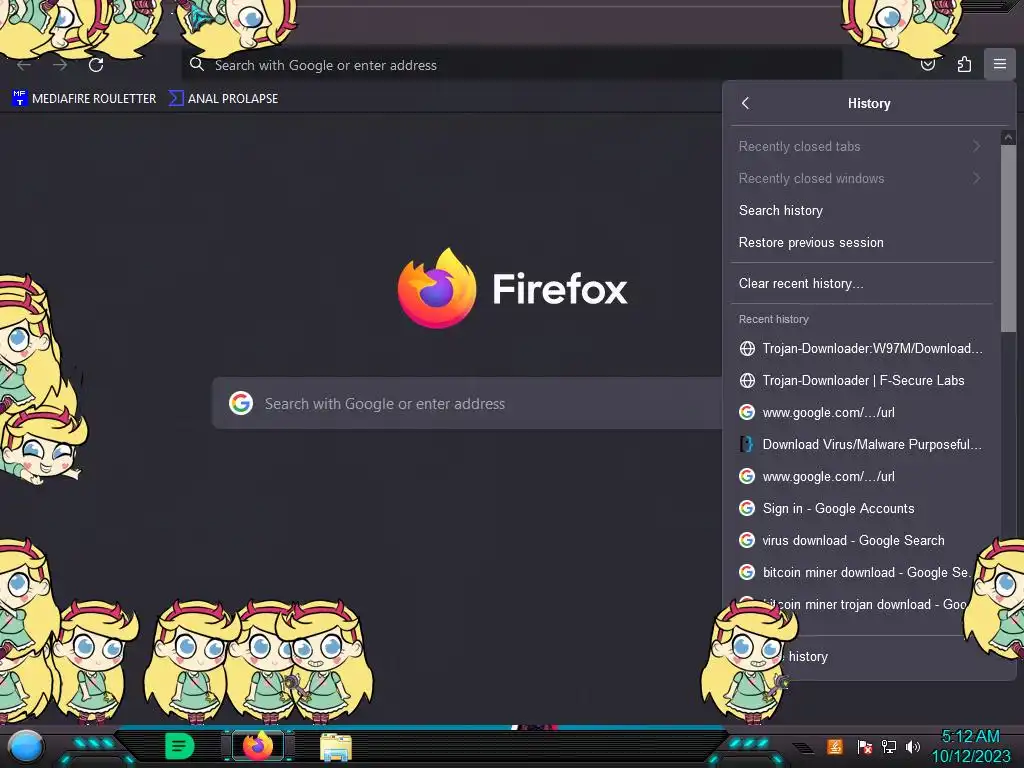1024x768 pixels.
Task: Reload the page with the refresh icon
Action: 96,65
